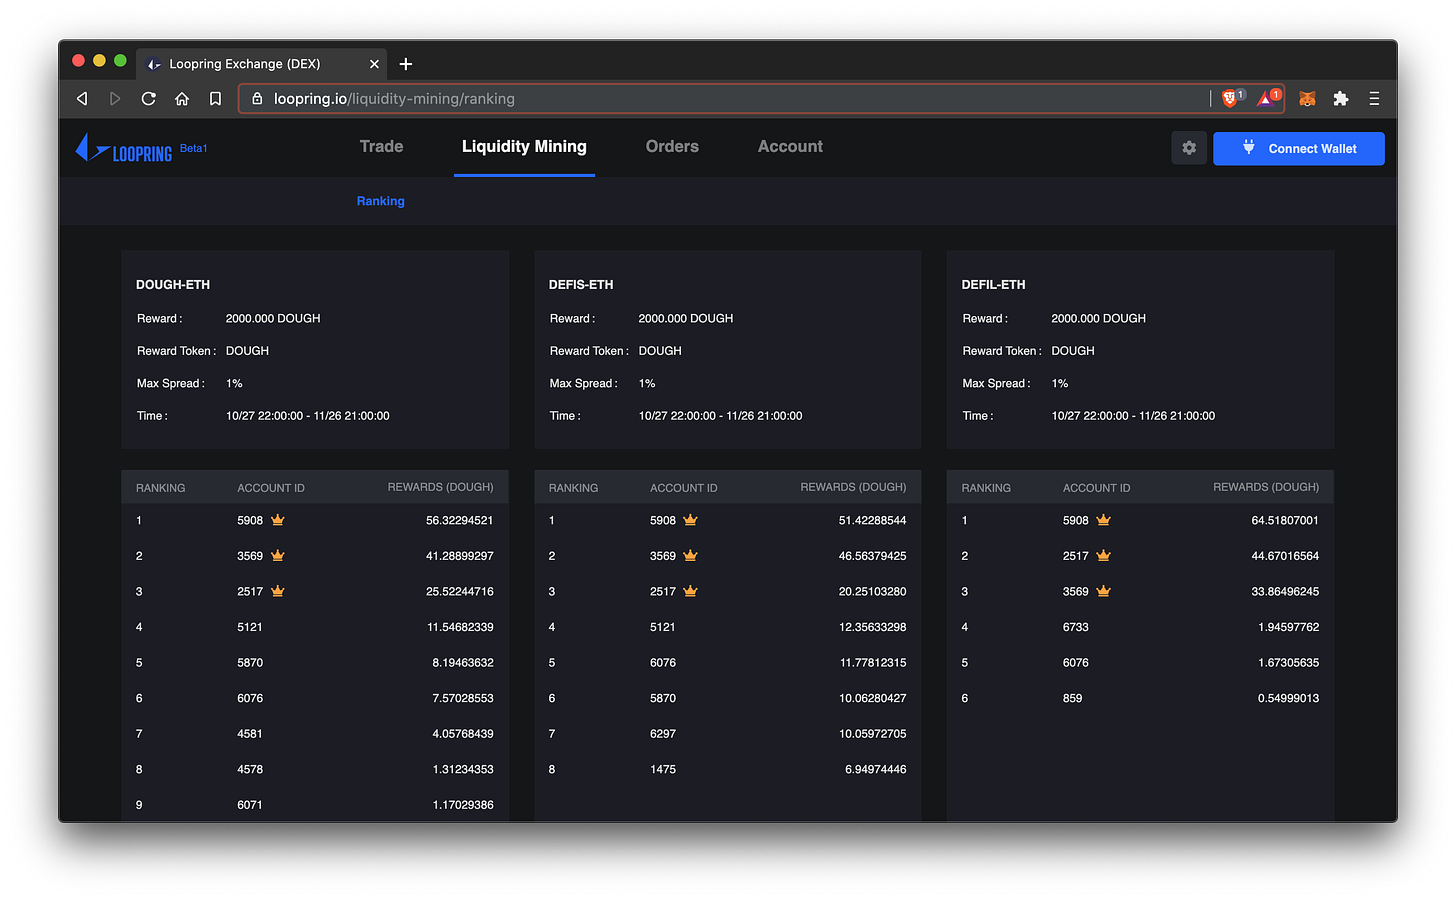1456x900 pixels.
Task: Click the crown beside 3569 in DEFIS-ETH
Action: [x=690, y=555]
